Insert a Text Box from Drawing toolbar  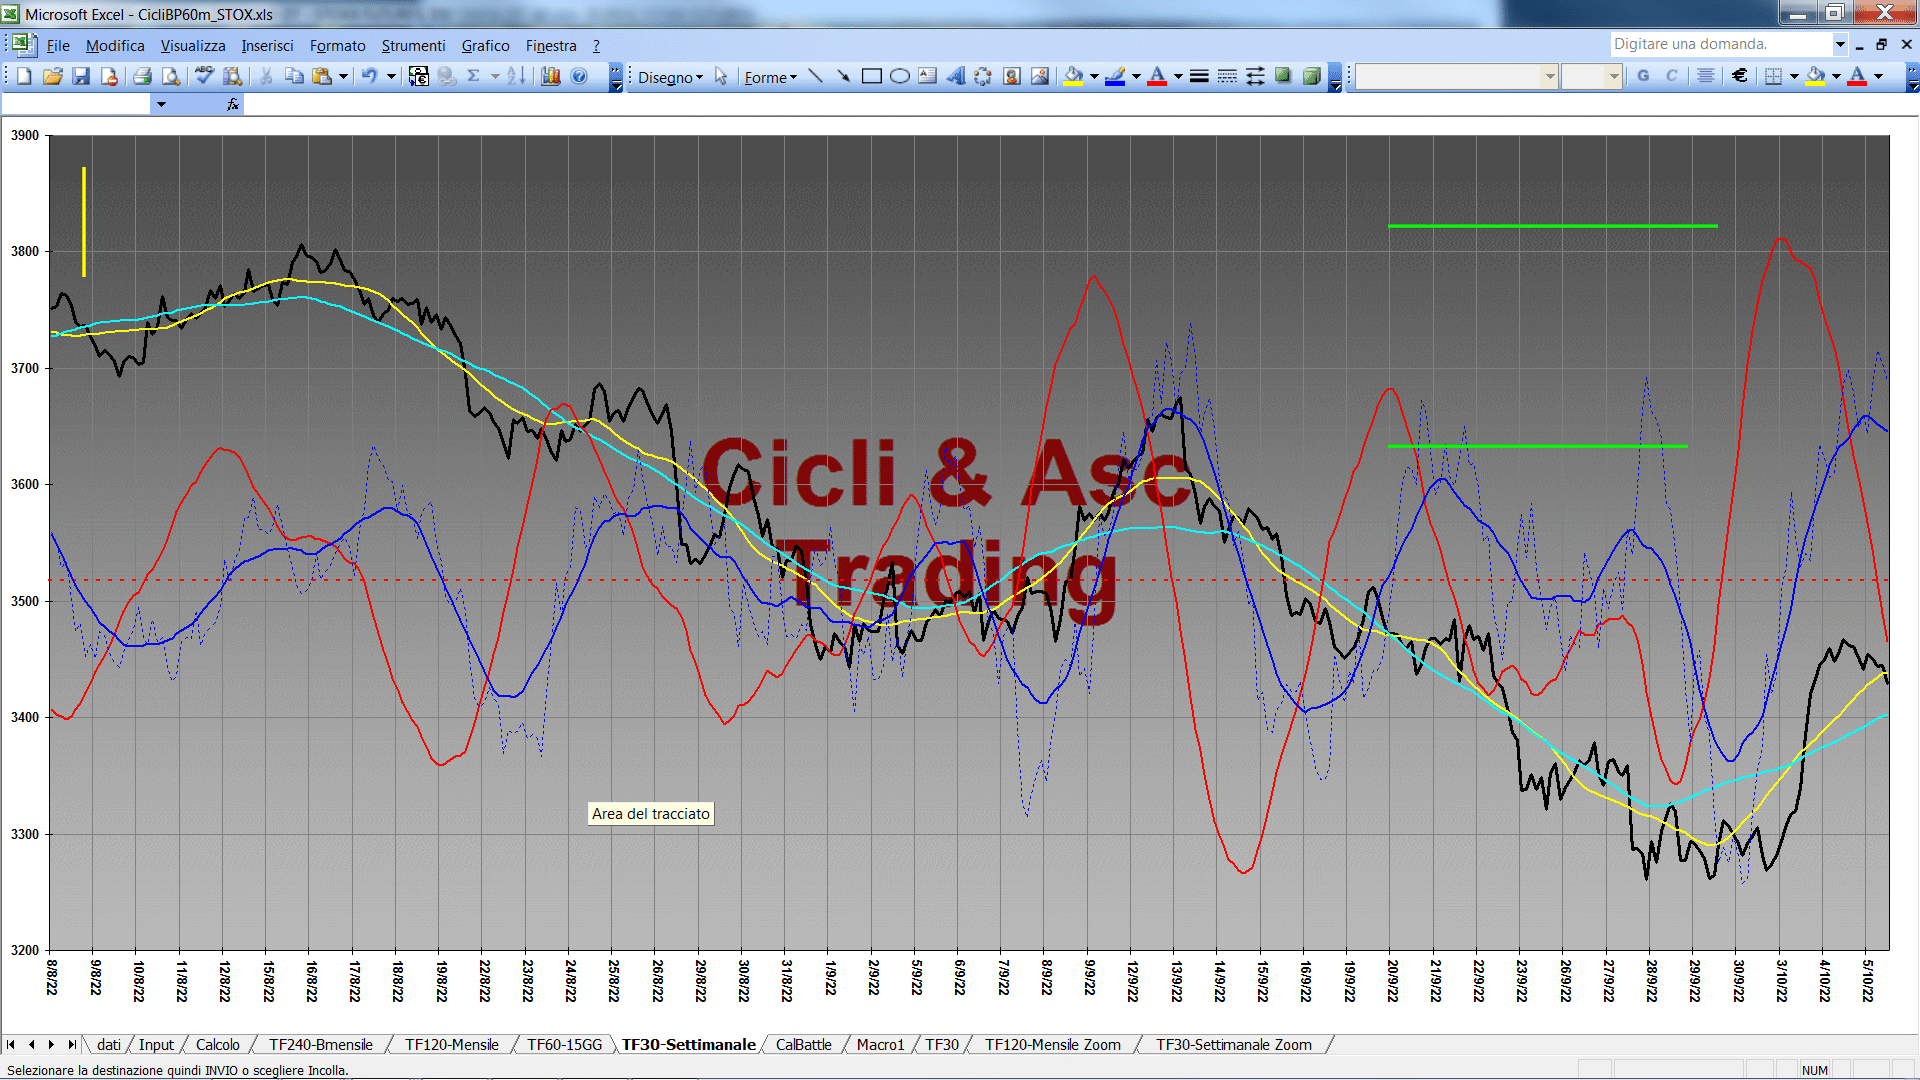(x=927, y=76)
